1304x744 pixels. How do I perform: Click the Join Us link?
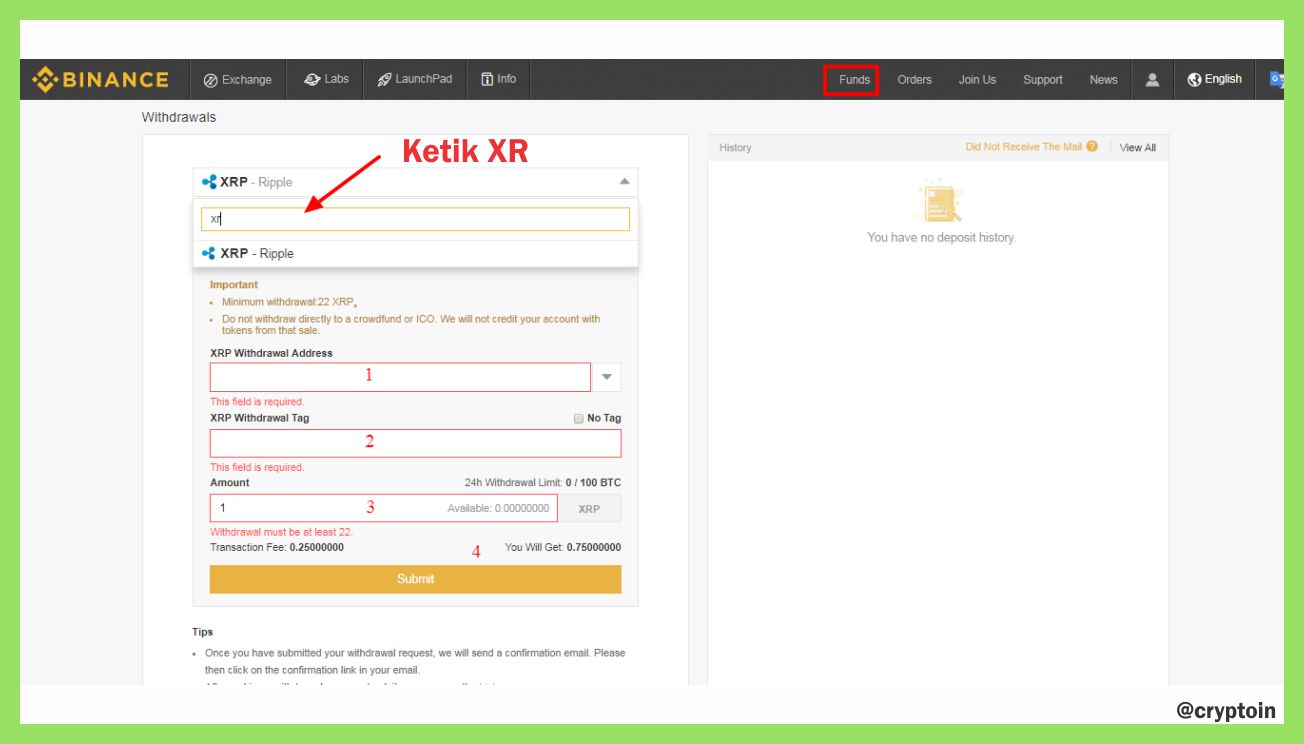[977, 80]
